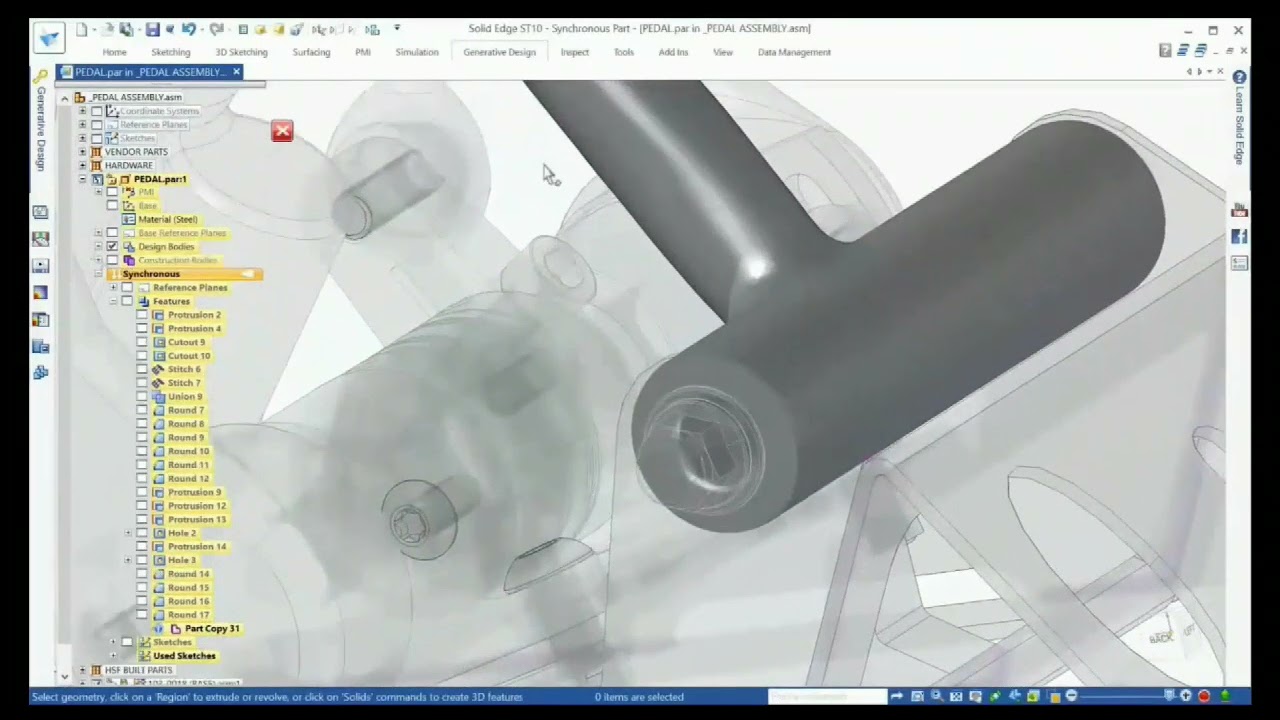This screenshot has width=1280, height=720.
Task: Click the YouTube icon on right sidebar
Action: click(x=1240, y=211)
